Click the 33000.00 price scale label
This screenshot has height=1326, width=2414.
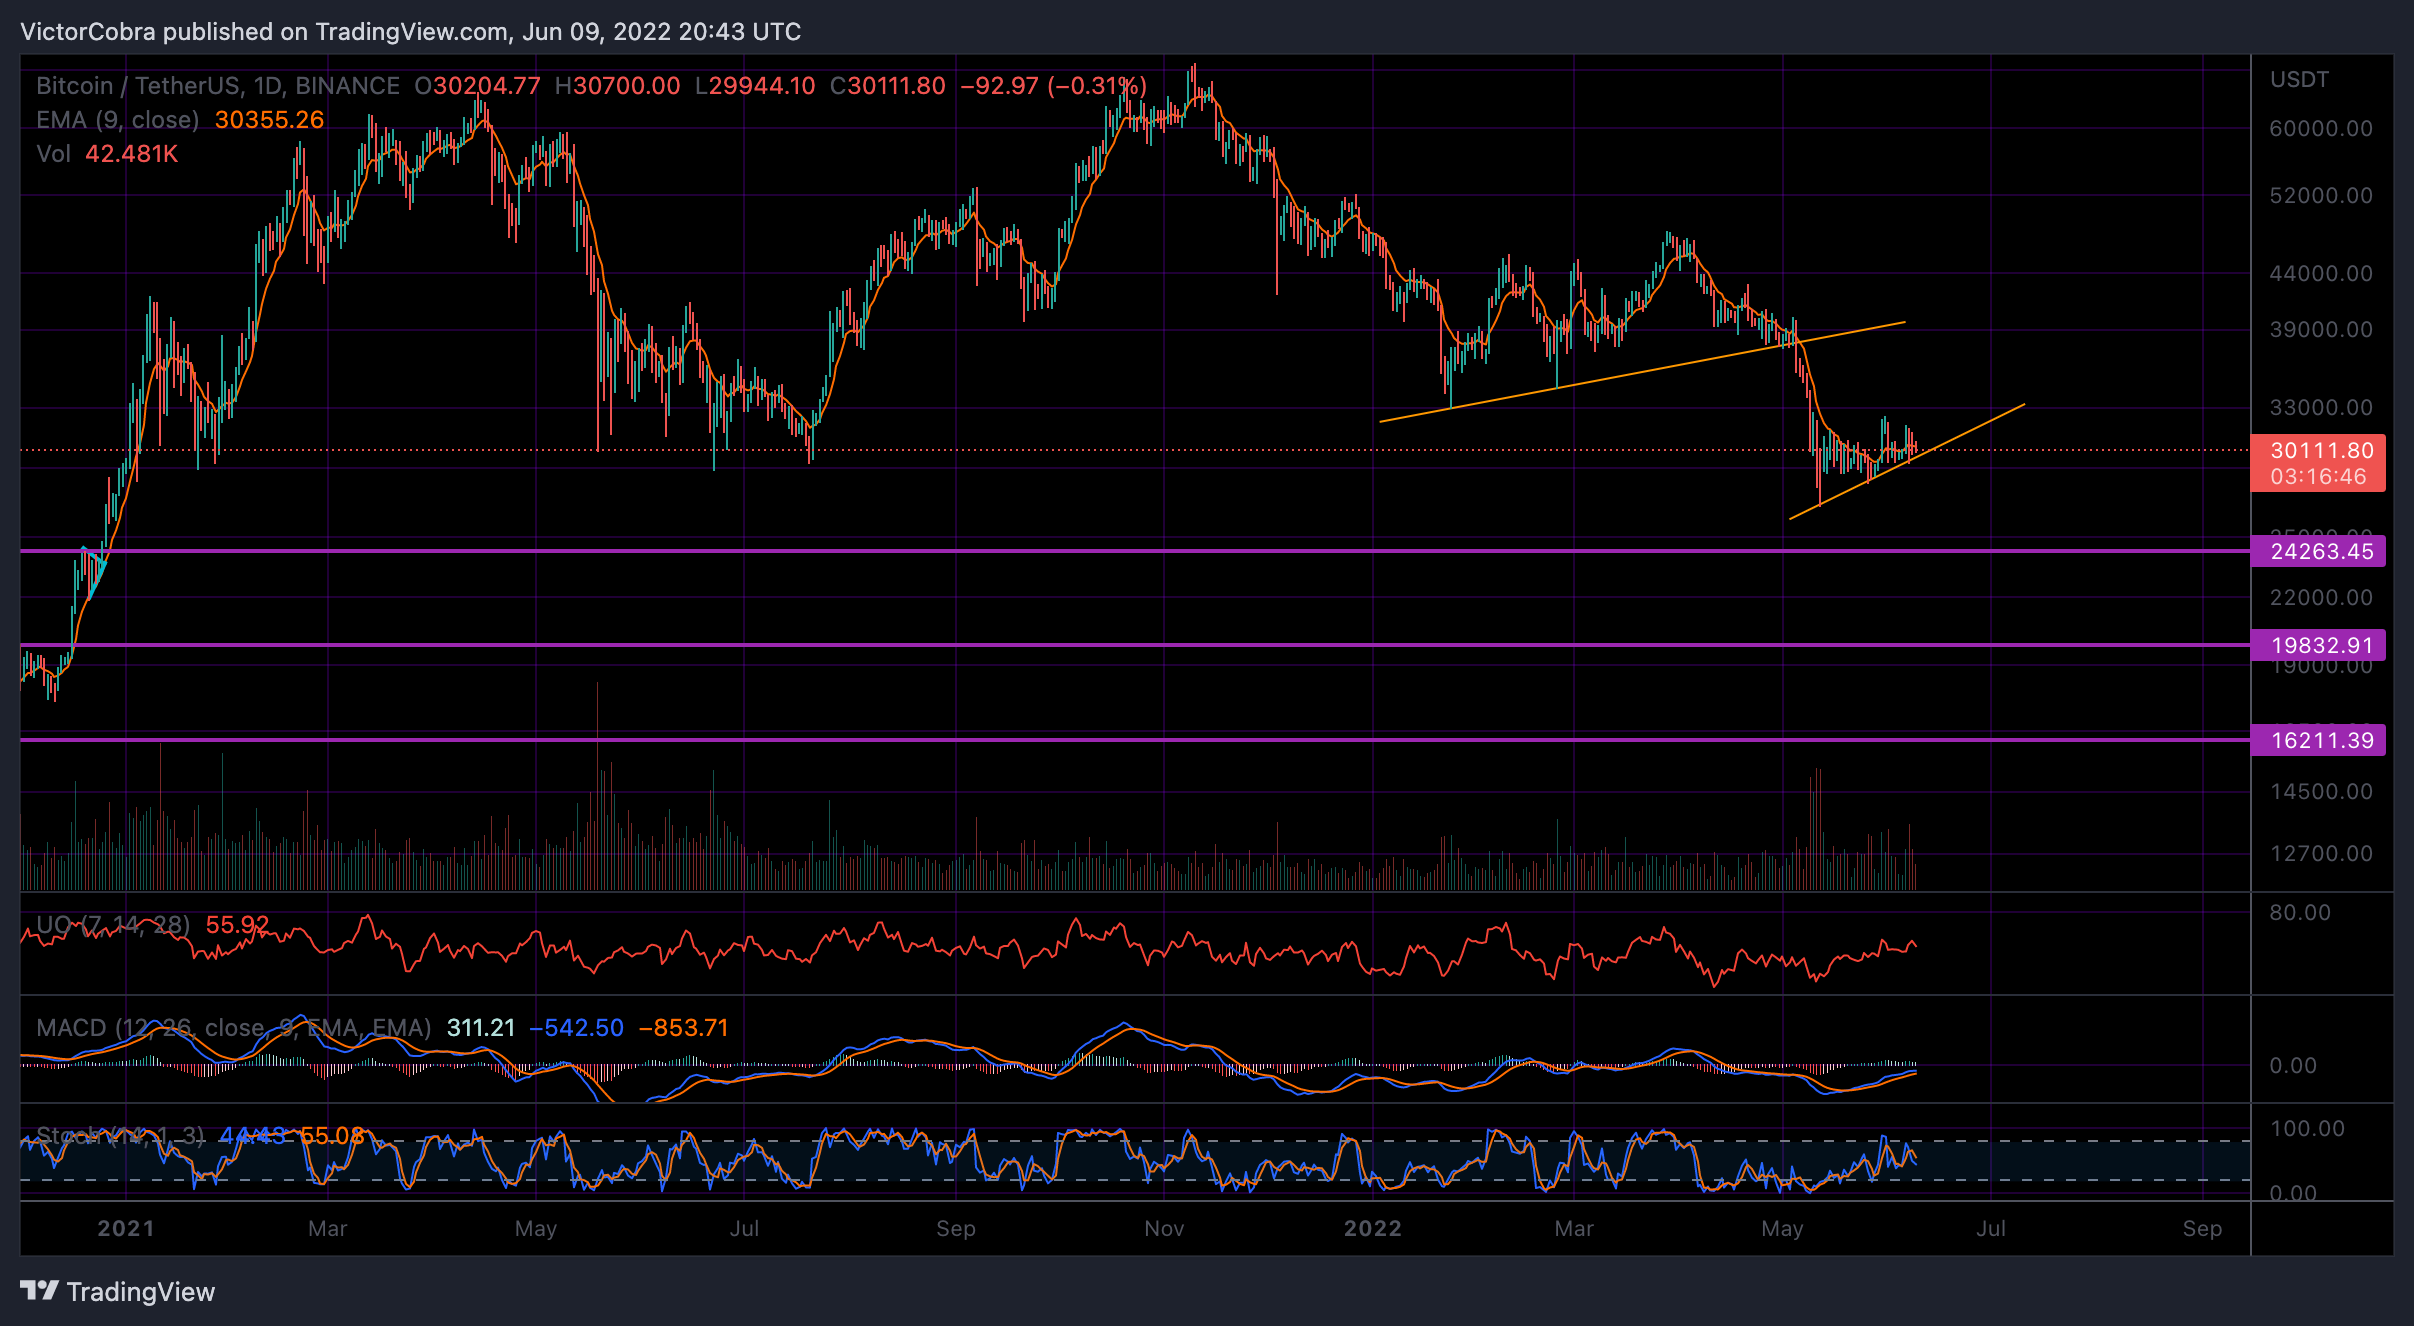(x=2321, y=407)
